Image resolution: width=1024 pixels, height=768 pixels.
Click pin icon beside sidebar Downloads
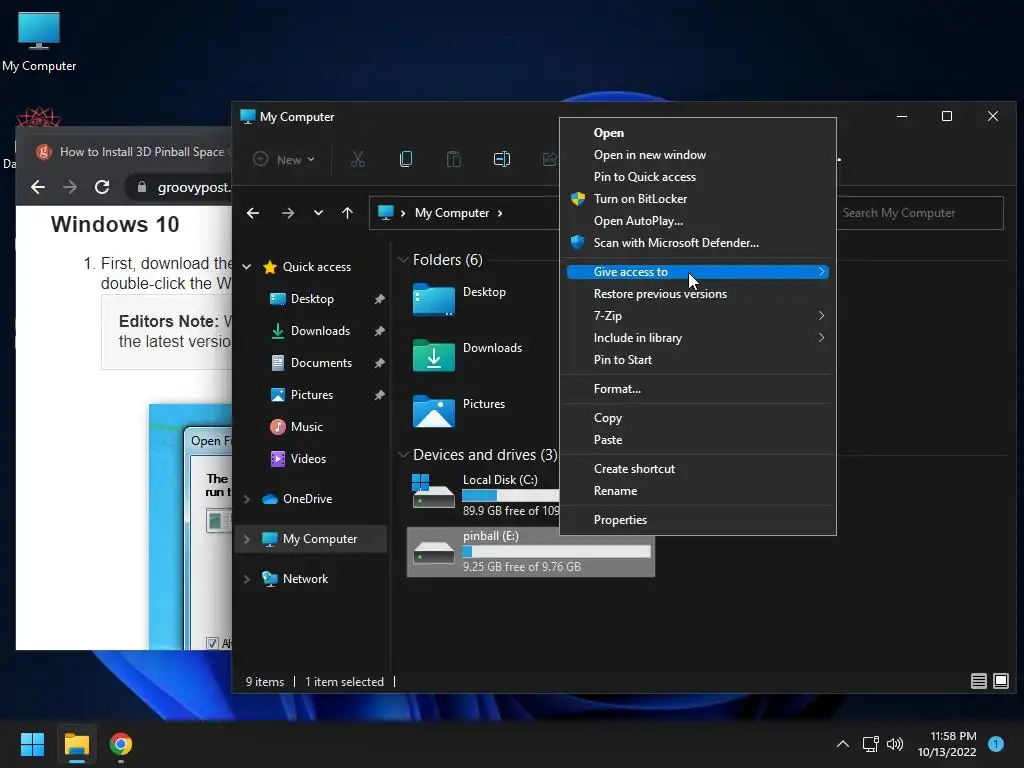coord(379,331)
